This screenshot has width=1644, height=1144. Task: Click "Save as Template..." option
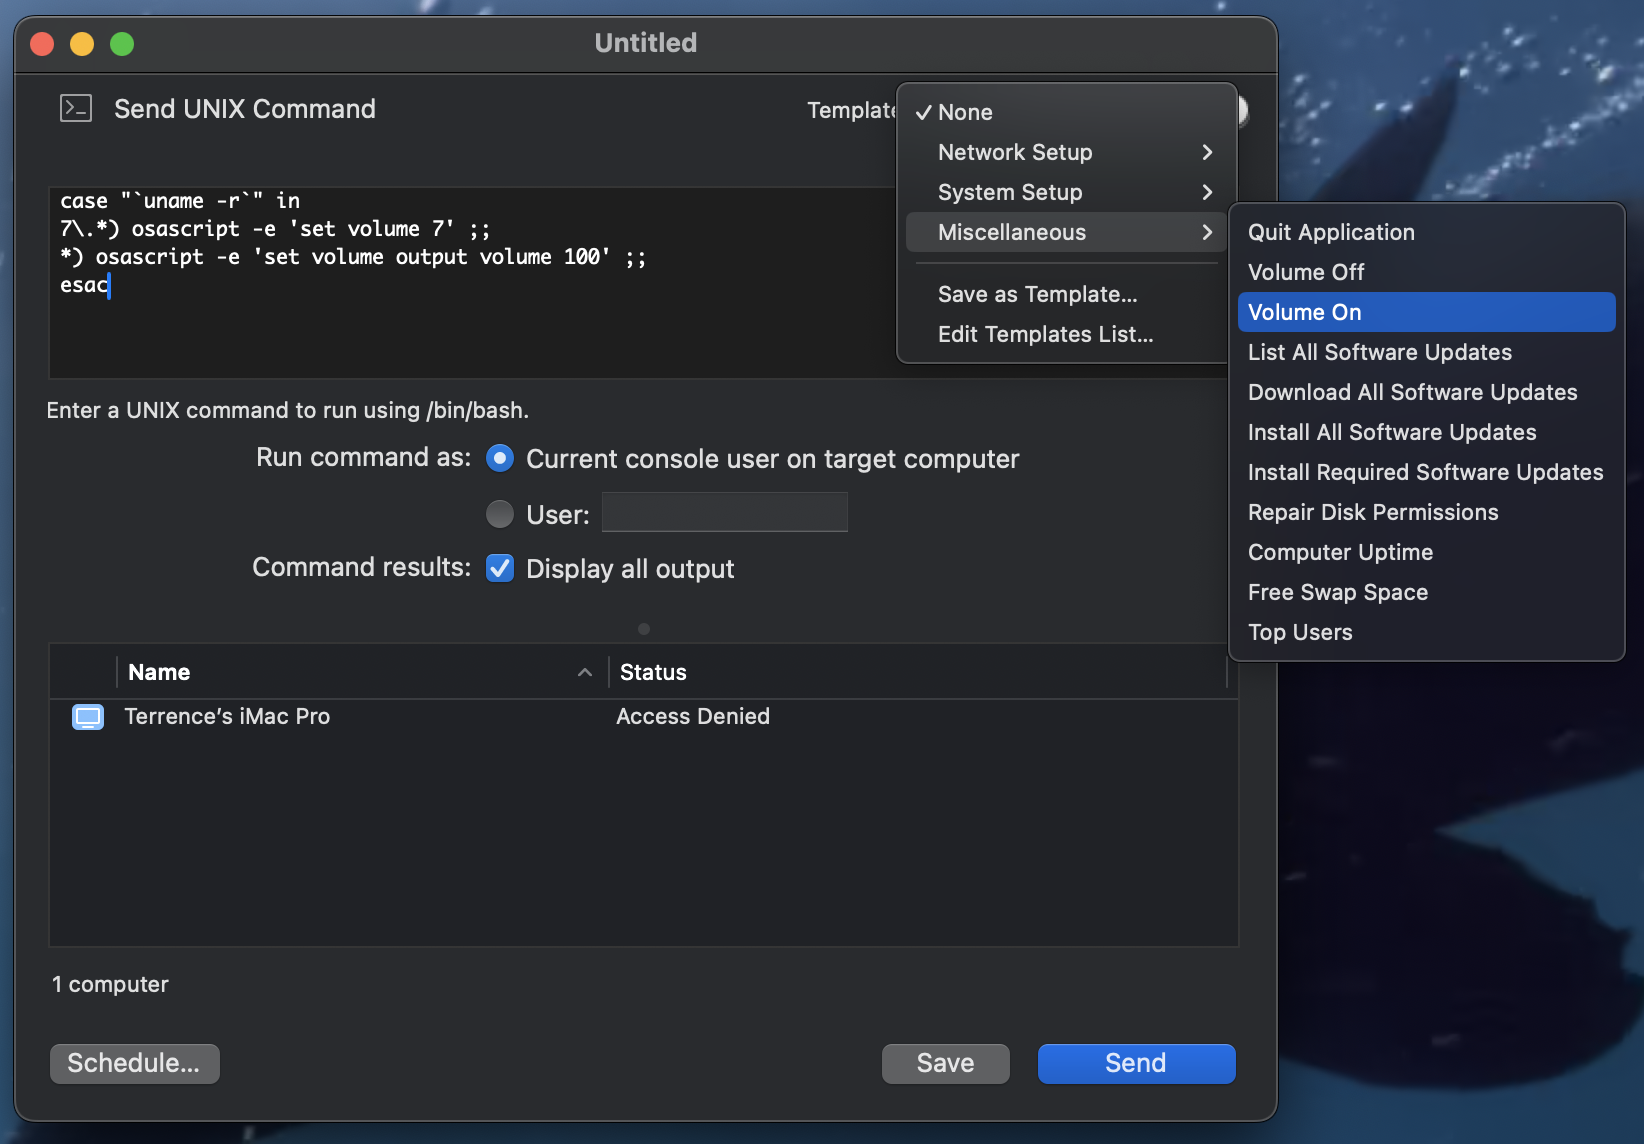(1037, 294)
